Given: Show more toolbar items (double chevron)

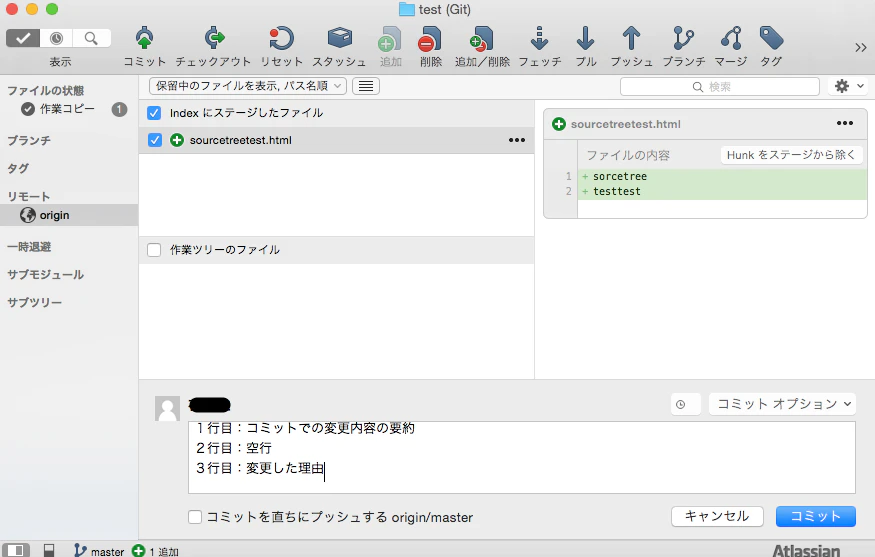Looking at the screenshot, I should (860, 47).
